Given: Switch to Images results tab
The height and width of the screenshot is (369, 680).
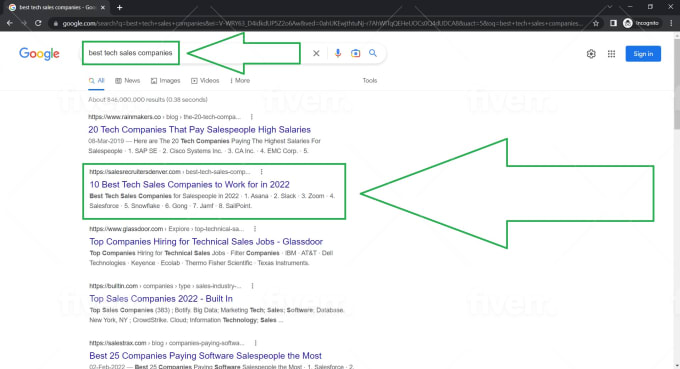Looking at the screenshot, I should (x=165, y=81).
